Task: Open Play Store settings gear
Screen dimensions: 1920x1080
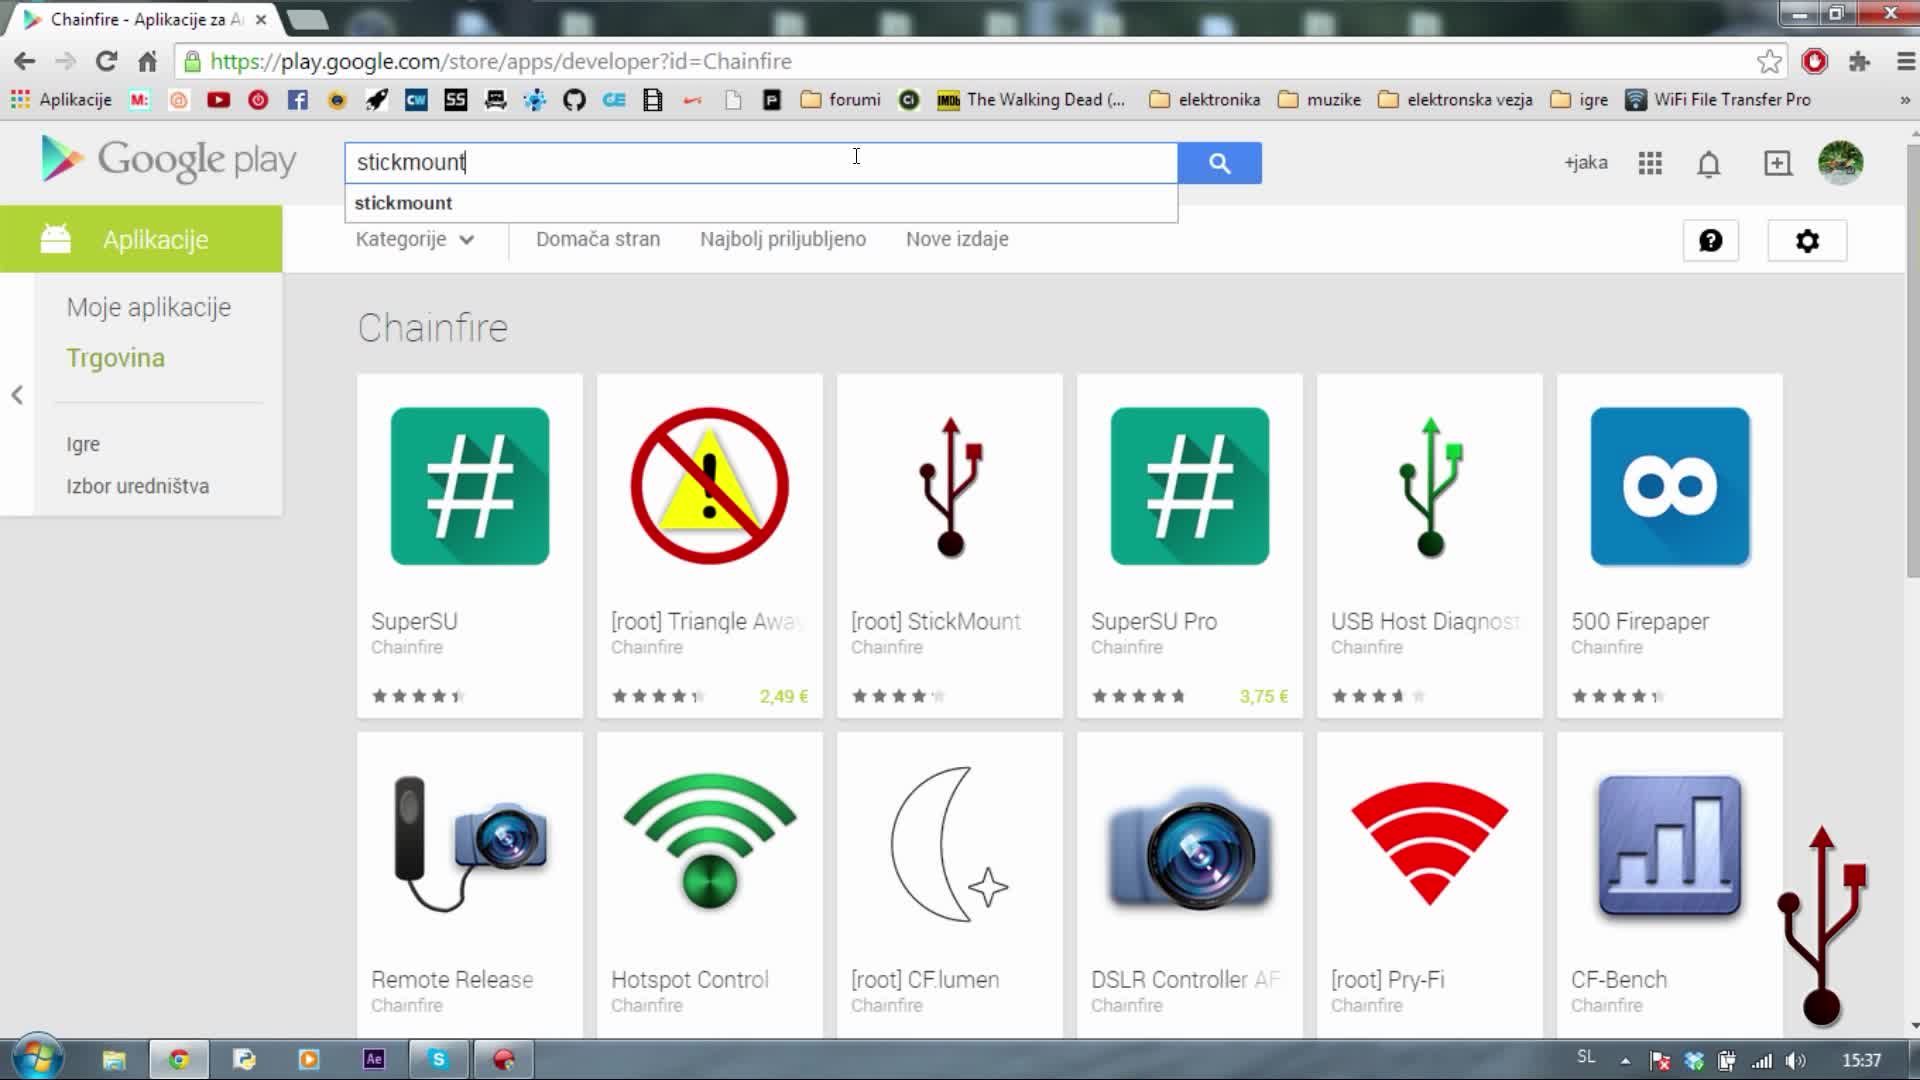Action: [1806, 241]
